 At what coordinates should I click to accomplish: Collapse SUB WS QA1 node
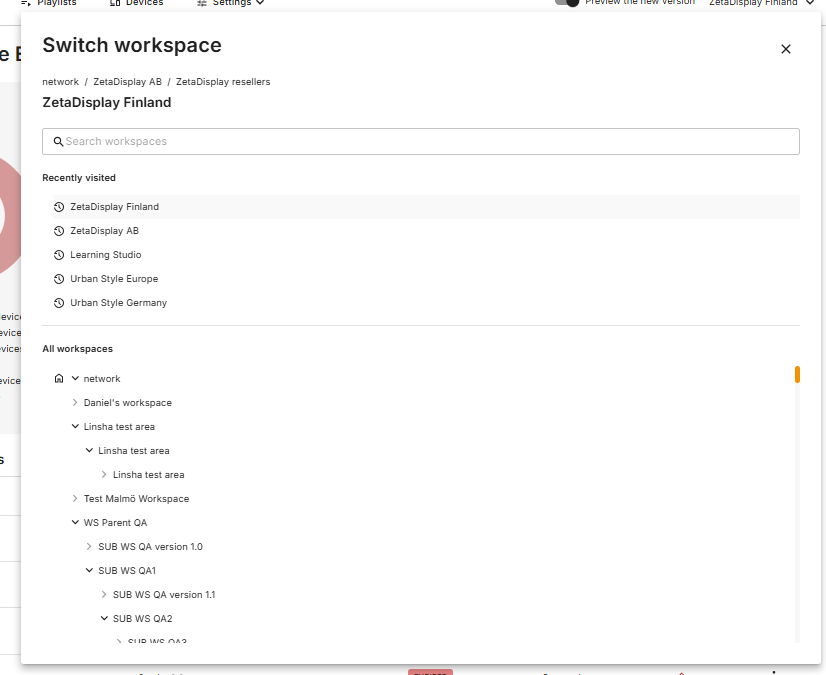(90, 571)
